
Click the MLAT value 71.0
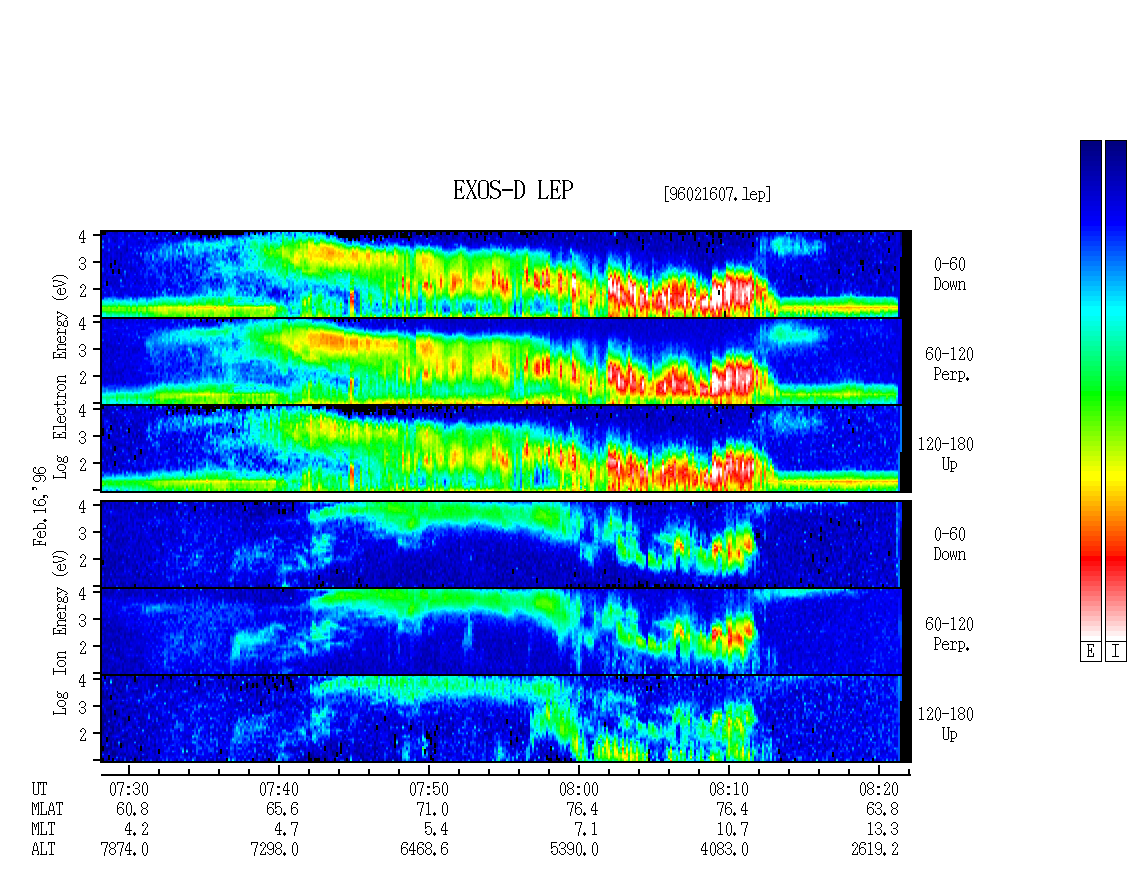coord(433,809)
